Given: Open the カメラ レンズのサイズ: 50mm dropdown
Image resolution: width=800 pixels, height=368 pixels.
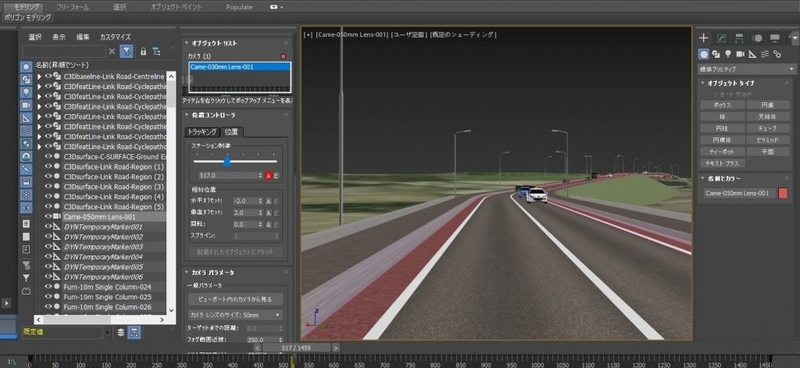Looking at the screenshot, I should [x=235, y=315].
